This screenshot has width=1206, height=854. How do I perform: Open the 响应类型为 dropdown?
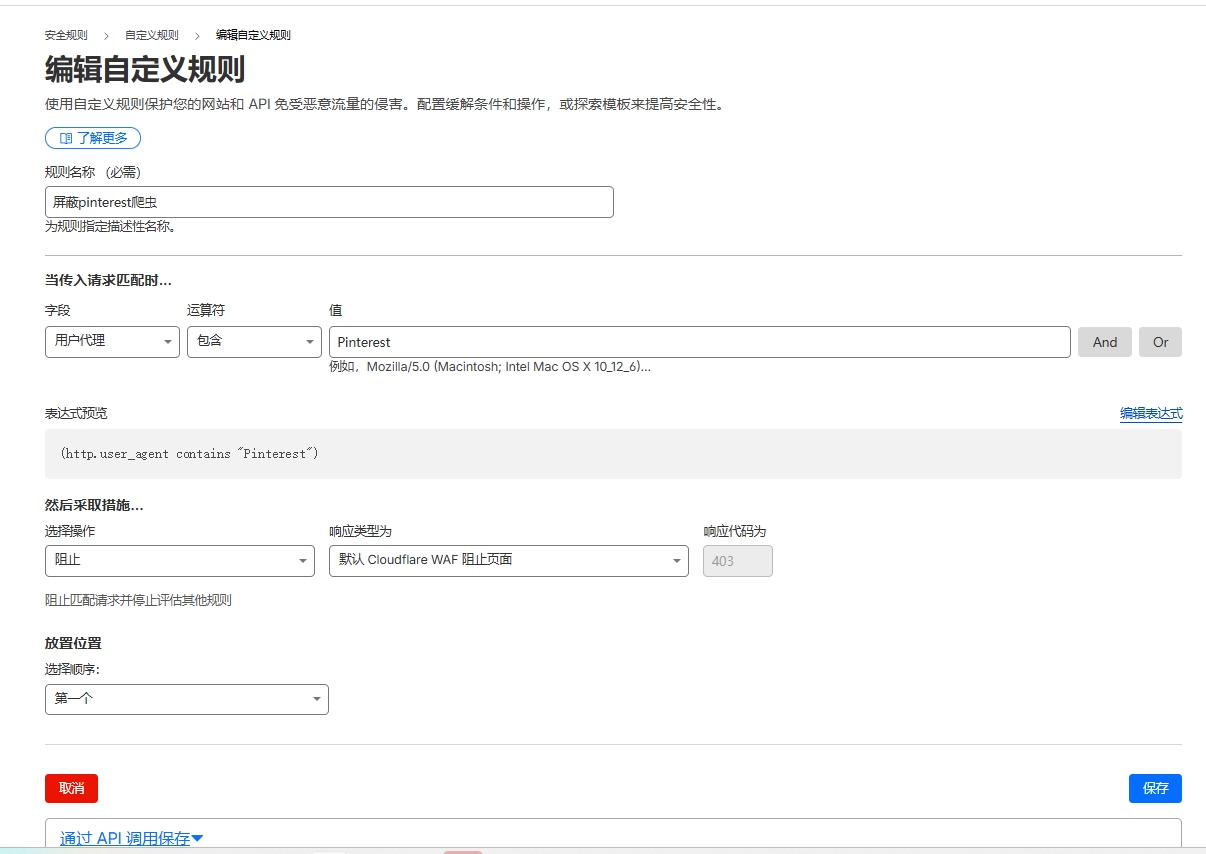pos(508,561)
